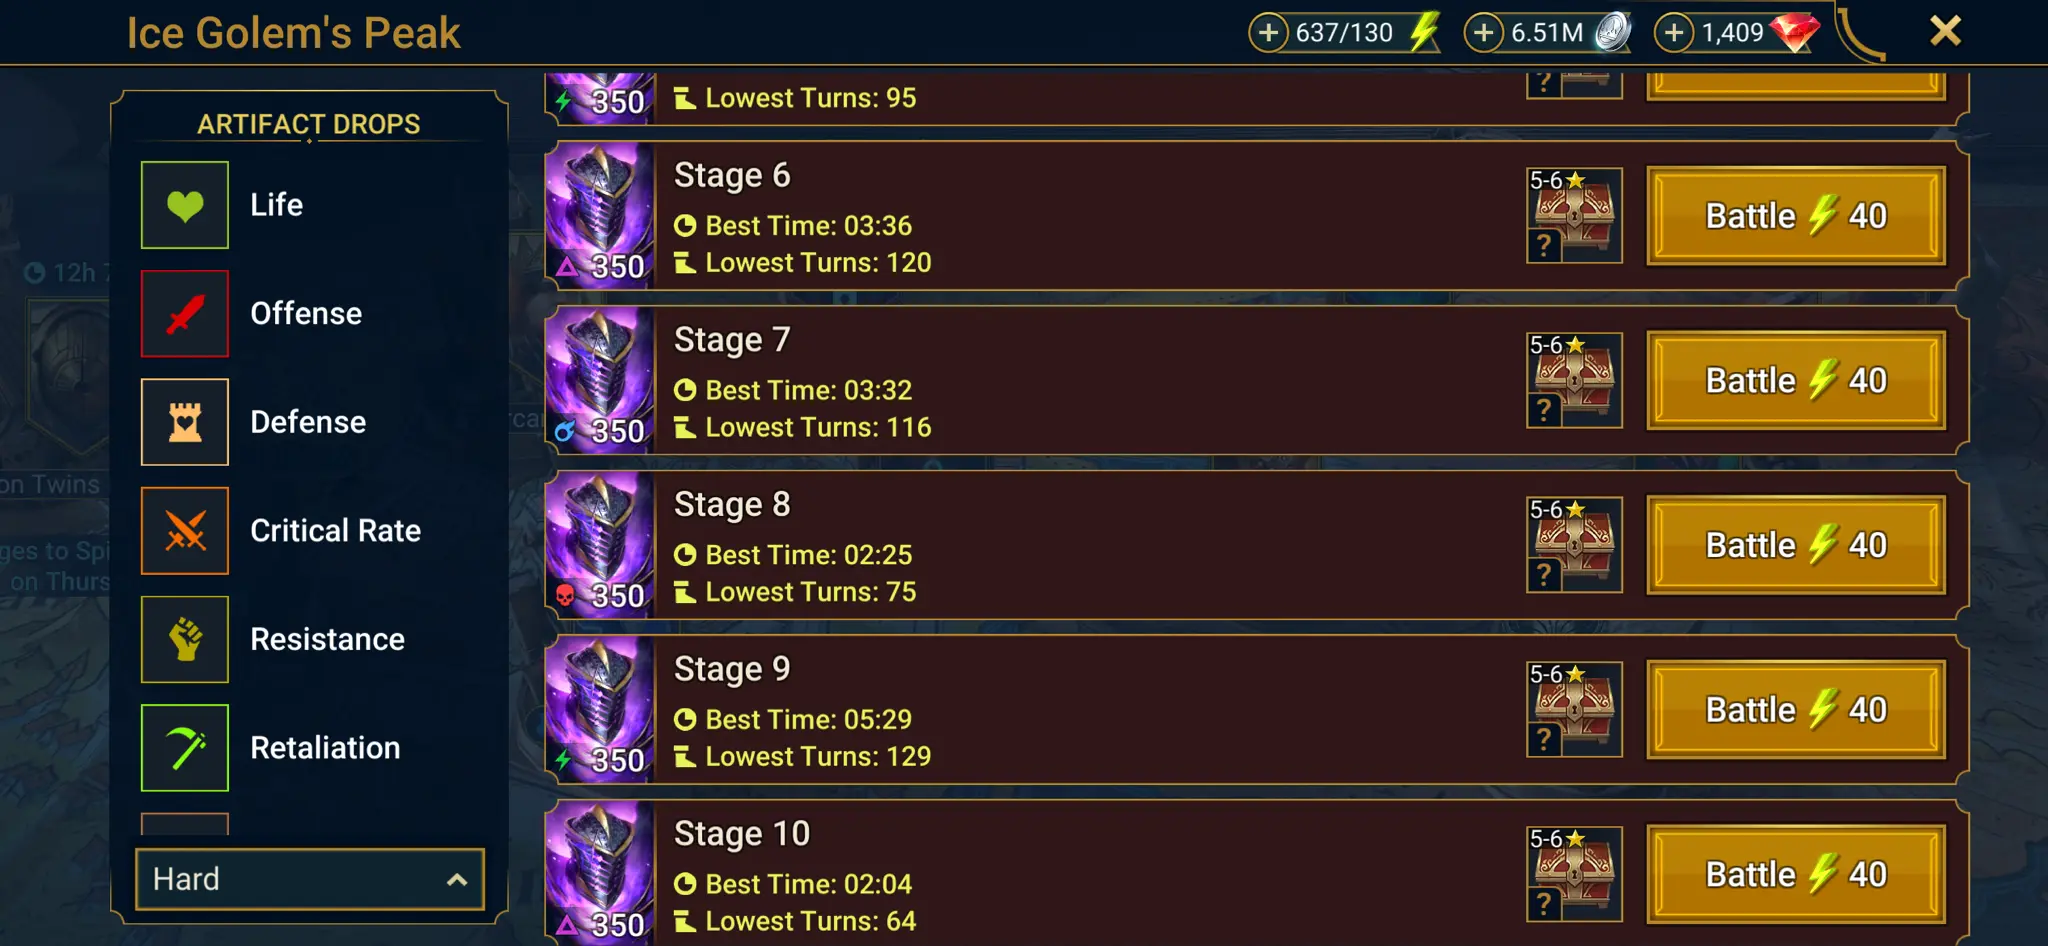
Task: Select the Offense artifact set icon
Action: 185,313
